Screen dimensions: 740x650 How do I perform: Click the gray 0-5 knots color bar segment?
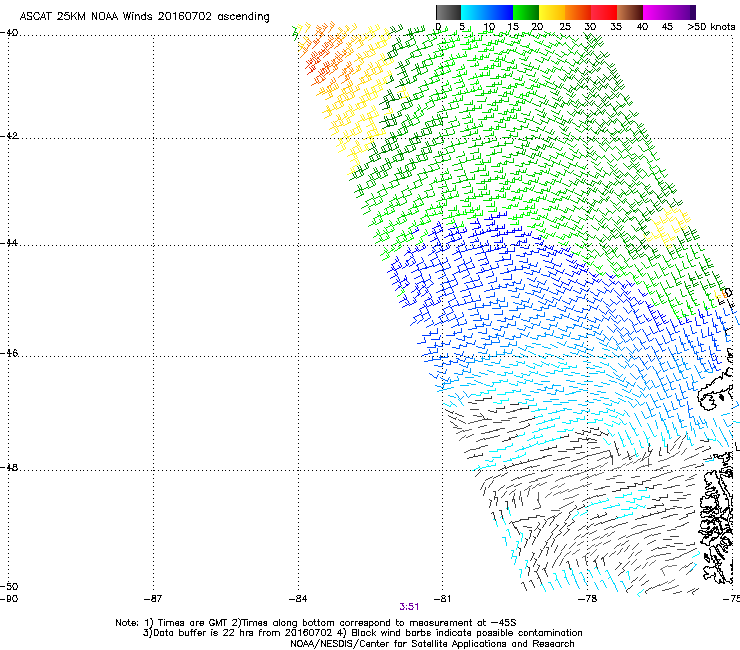tap(448, 12)
